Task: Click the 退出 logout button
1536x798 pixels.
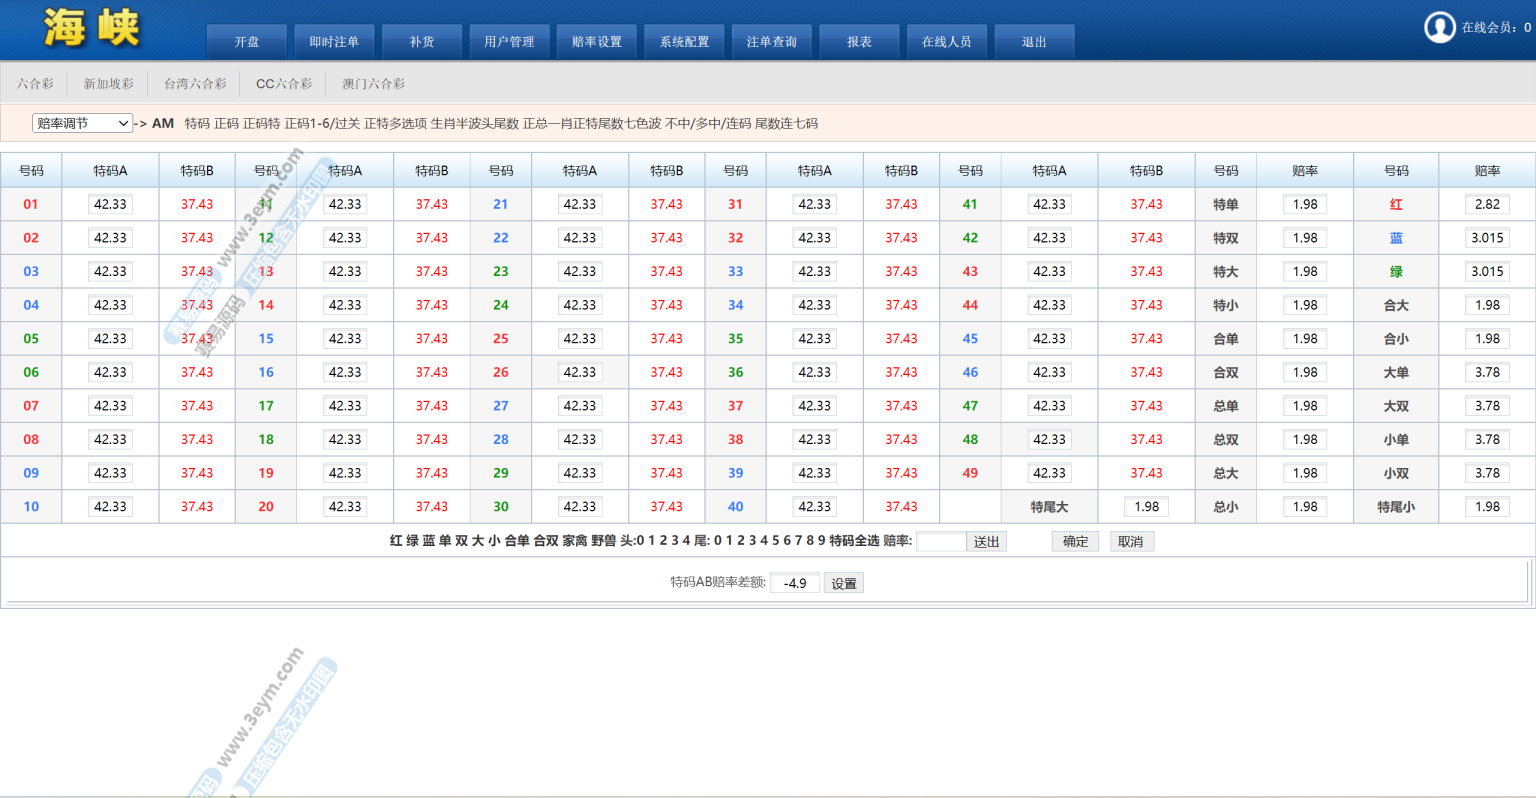Action: point(1033,42)
